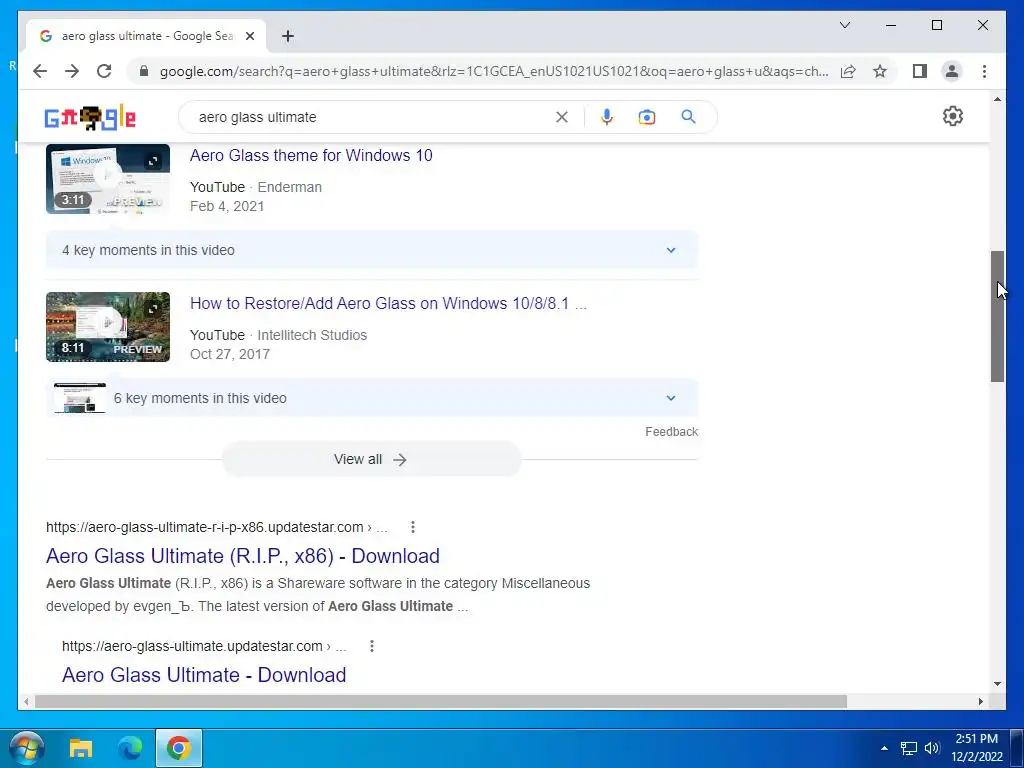Launch Microsoft Edge from taskbar
This screenshot has height=768, width=1024.
click(x=130, y=748)
